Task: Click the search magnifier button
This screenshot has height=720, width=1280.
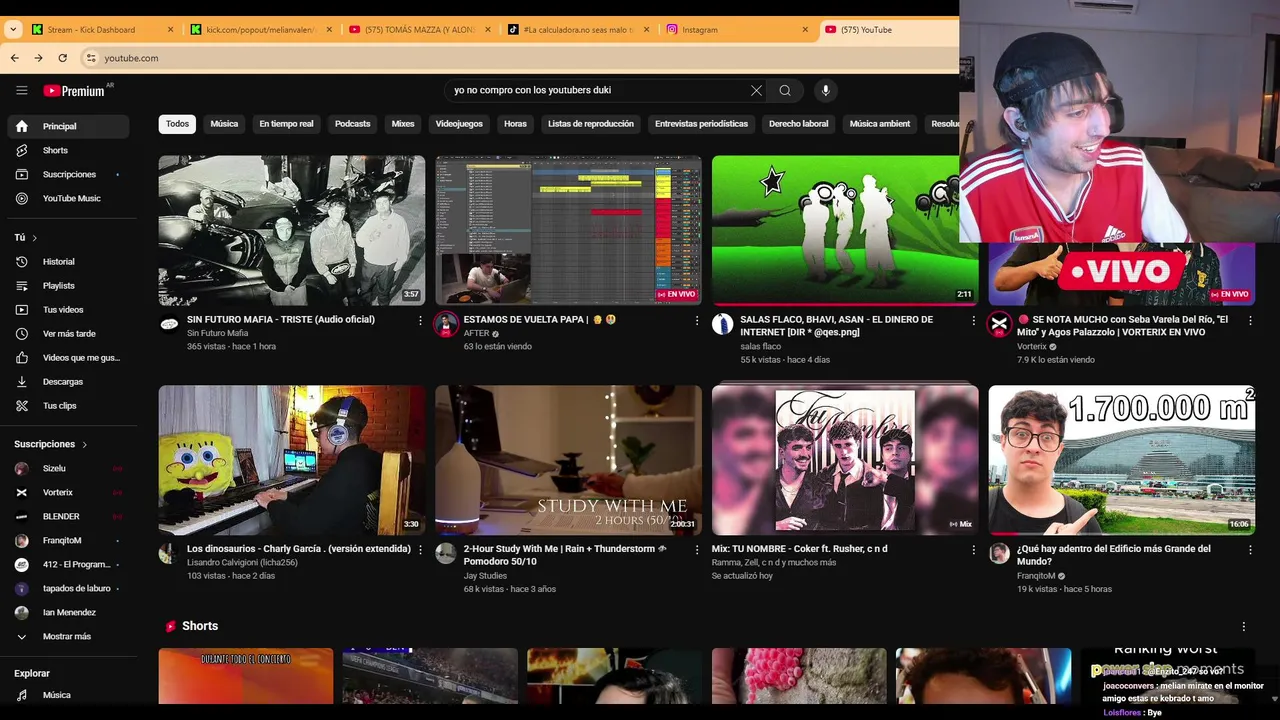Action: pyautogui.click(x=785, y=90)
